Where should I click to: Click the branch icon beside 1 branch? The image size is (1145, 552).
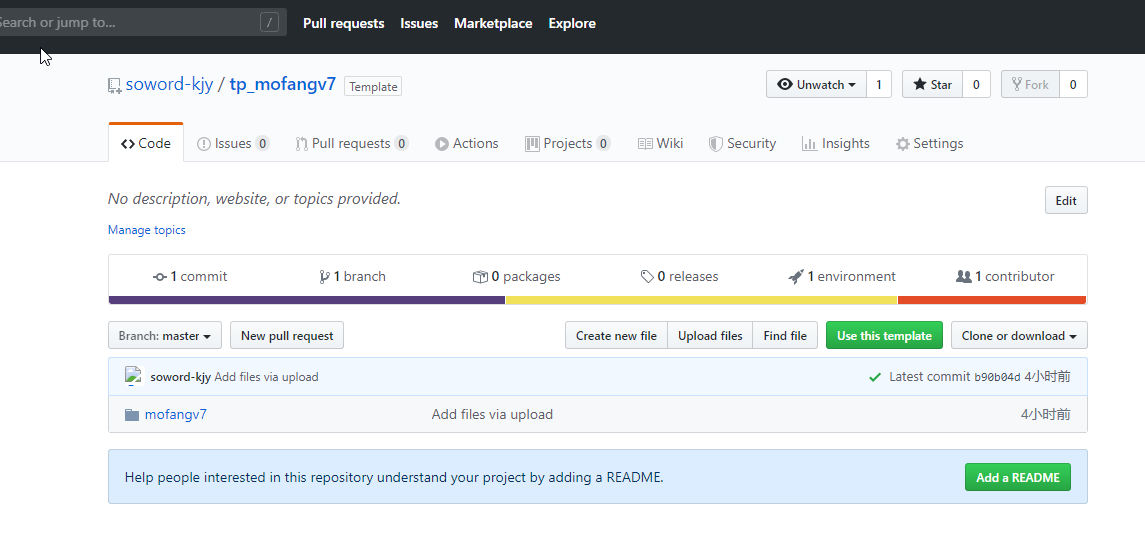click(324, 277)
